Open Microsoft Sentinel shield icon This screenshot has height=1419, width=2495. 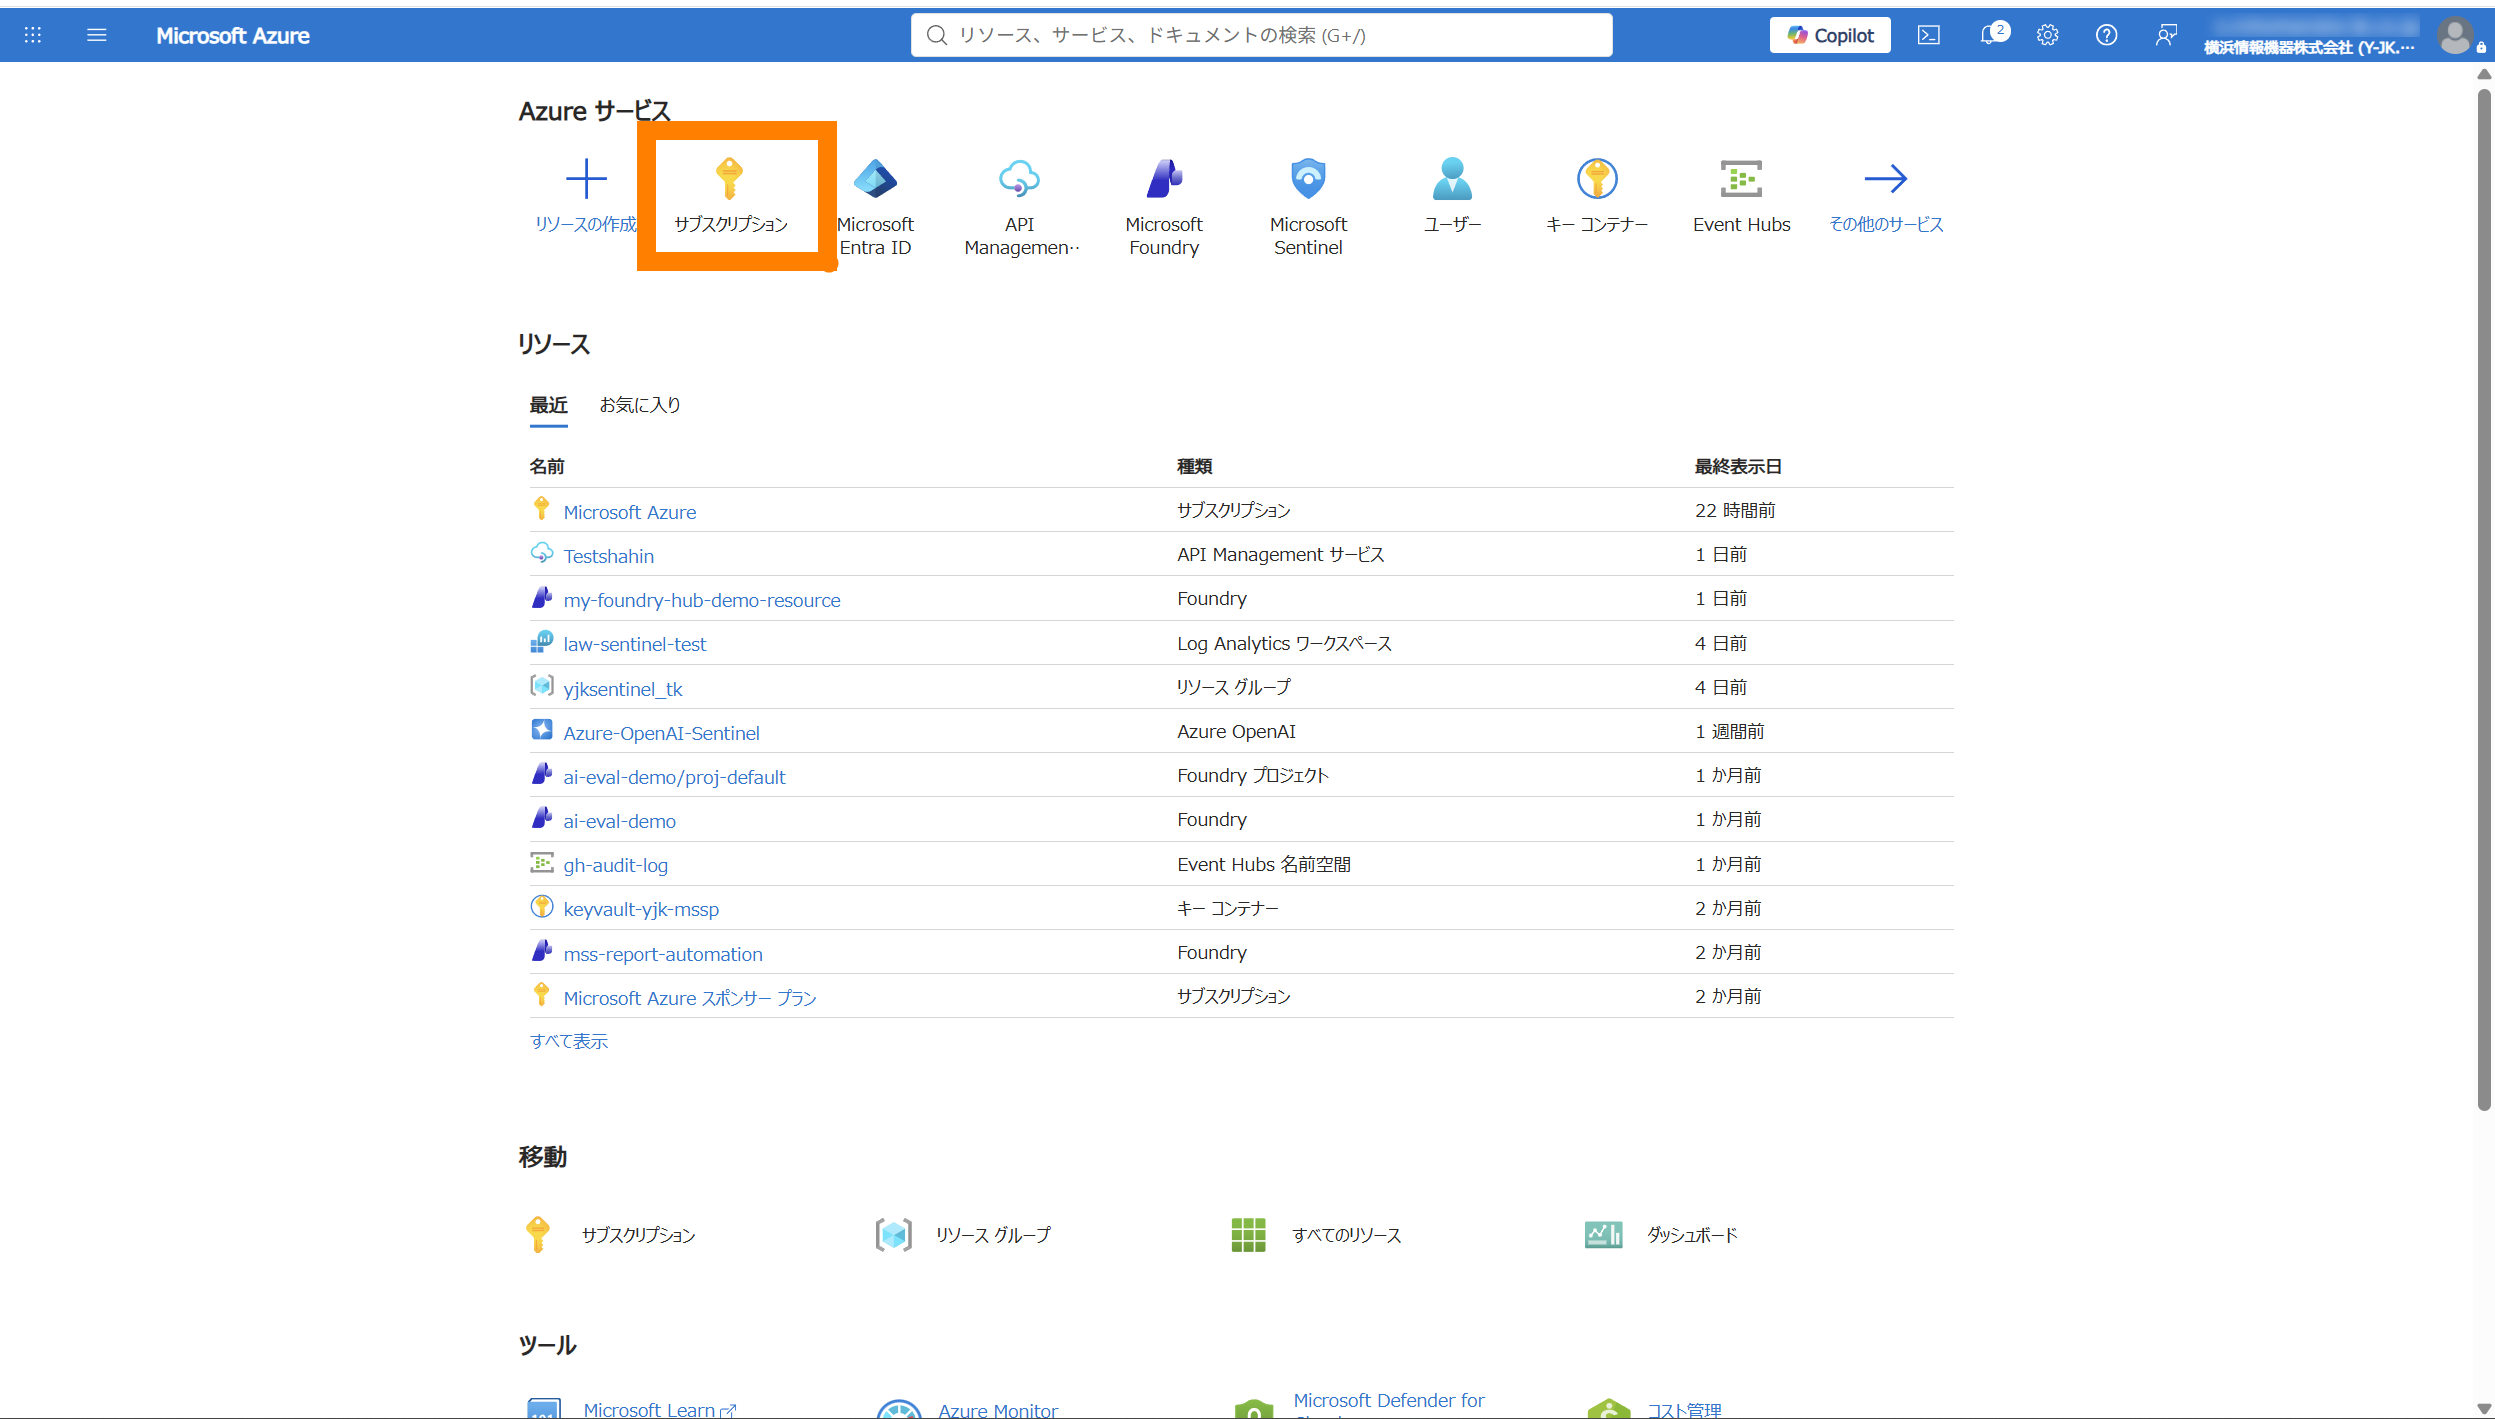coord(1308,179)
